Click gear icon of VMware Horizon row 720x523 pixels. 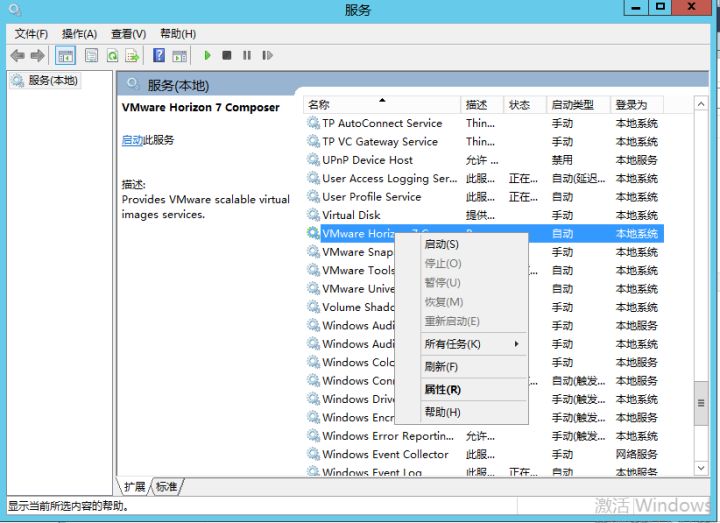coord(313,233)
